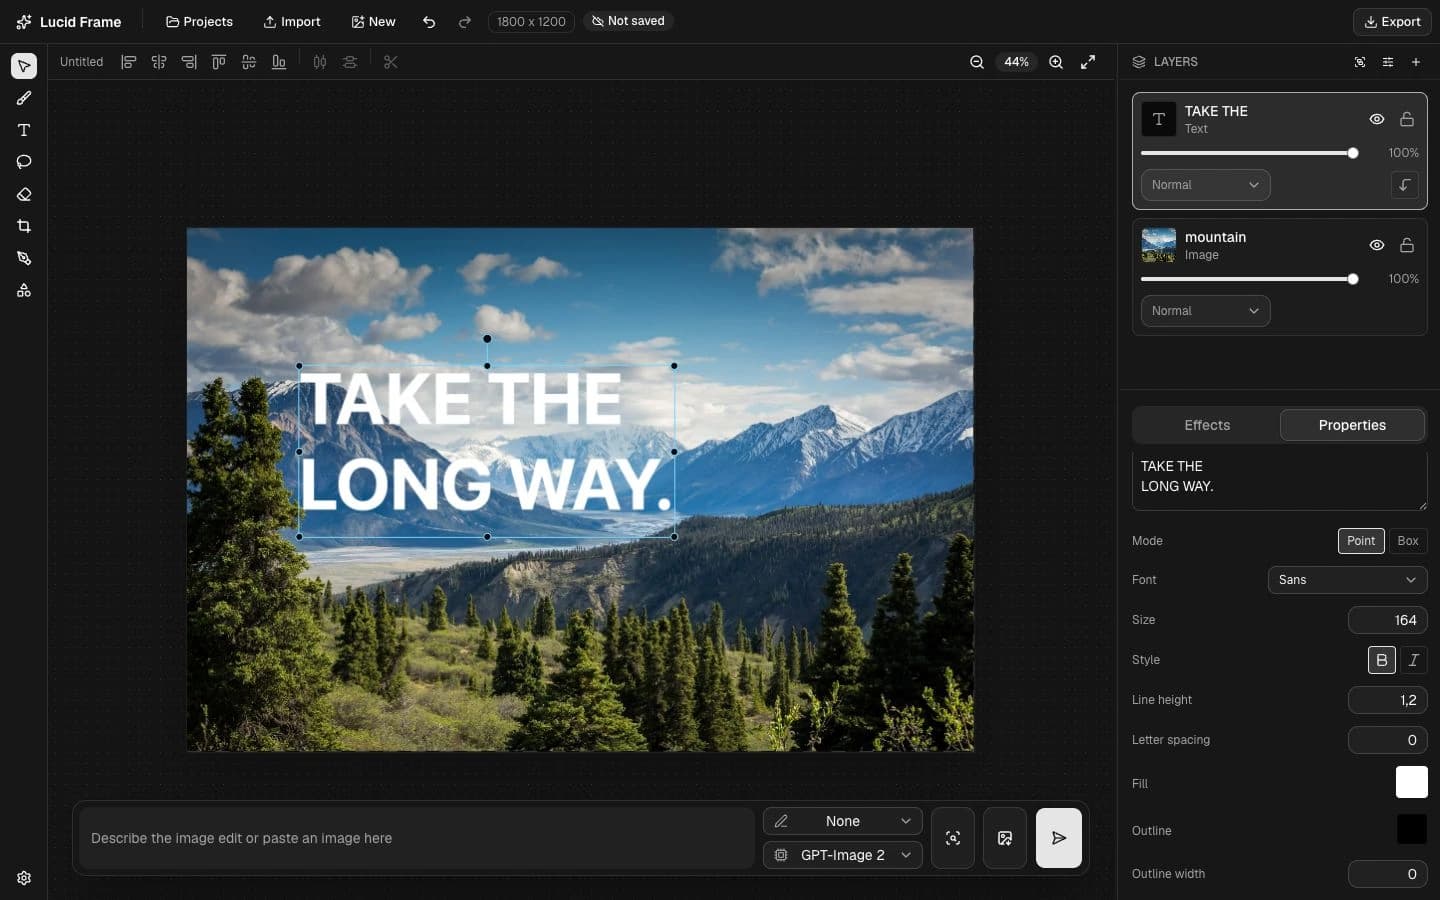Open the Projects menu
This screenshot has height=900, width=1440.
coord(199,21)
